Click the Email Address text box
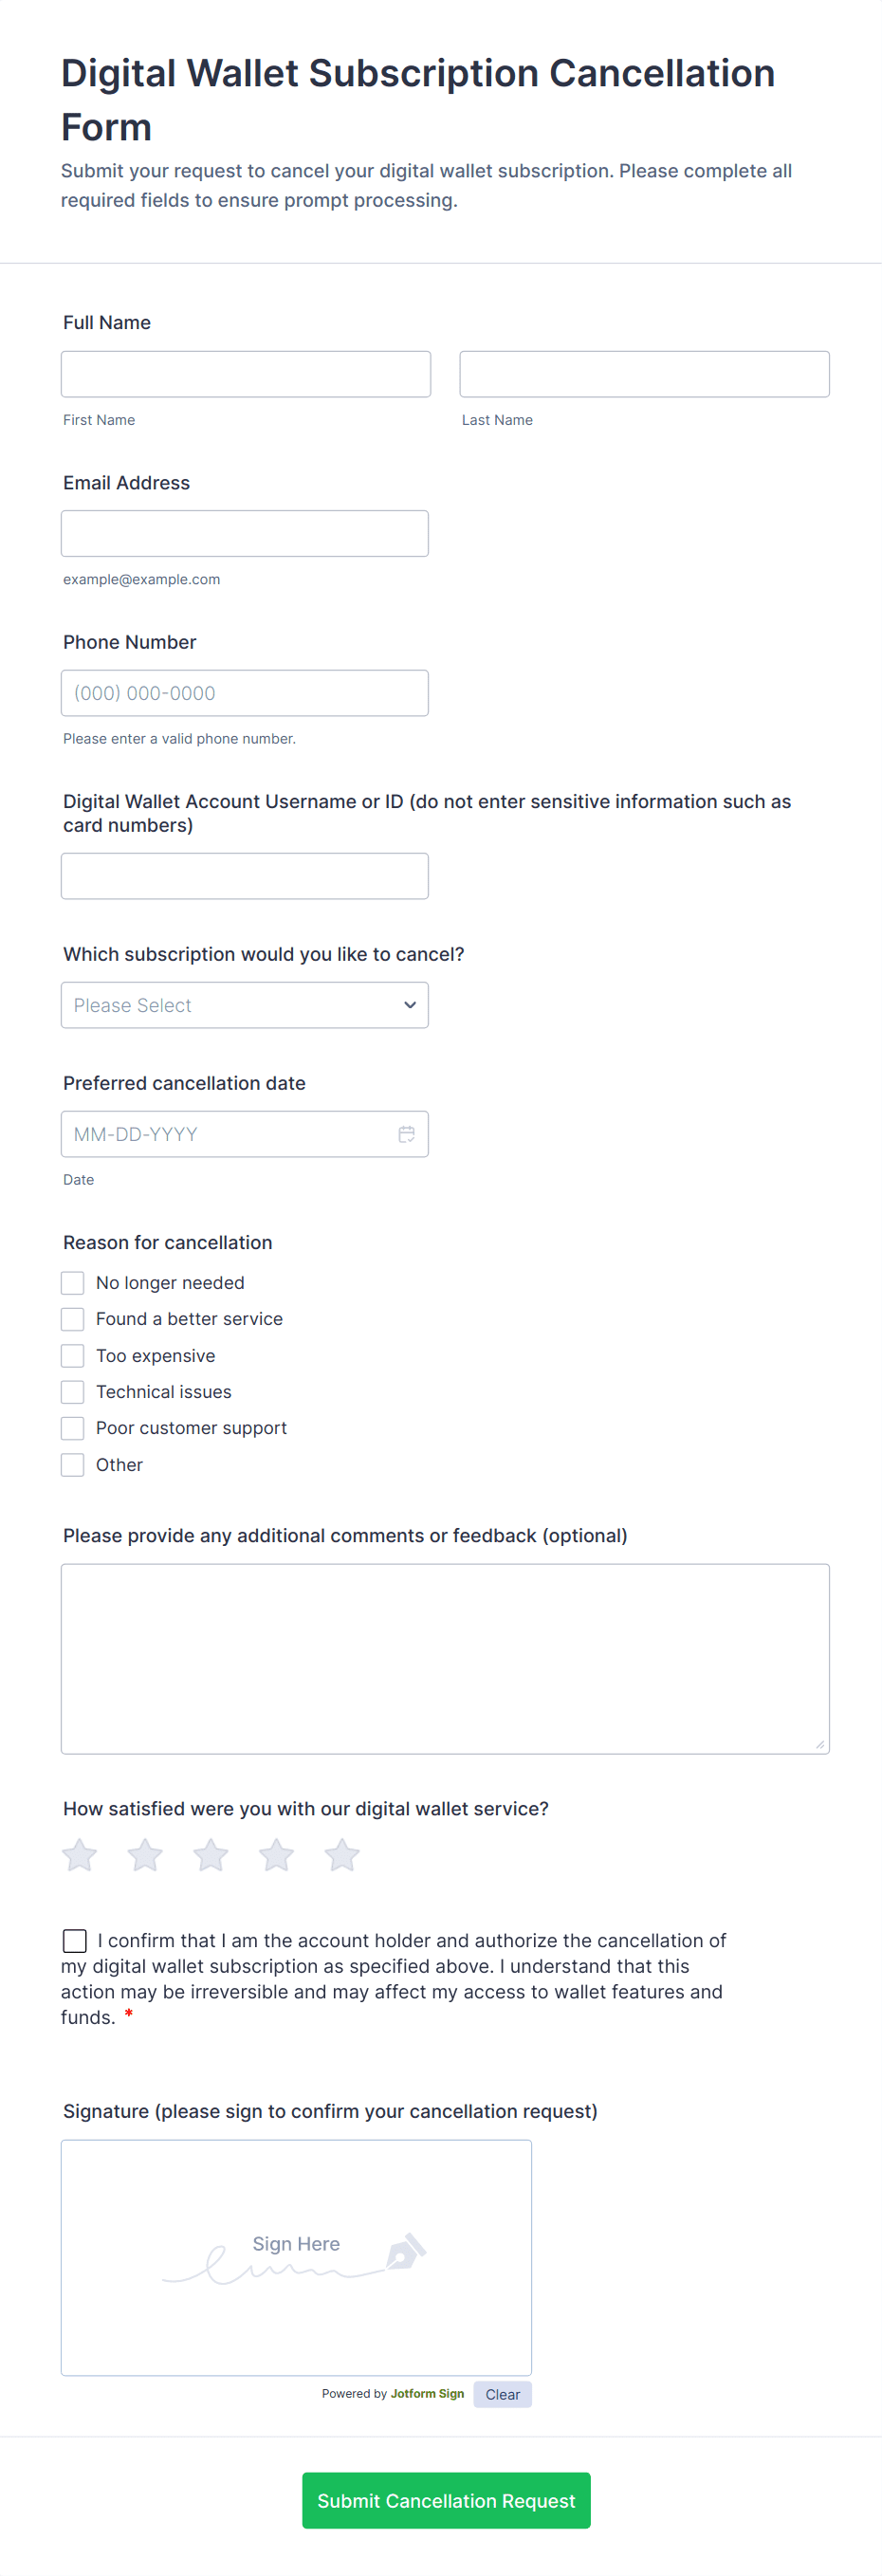882x2576 pixels. click(x=244, y=534)
